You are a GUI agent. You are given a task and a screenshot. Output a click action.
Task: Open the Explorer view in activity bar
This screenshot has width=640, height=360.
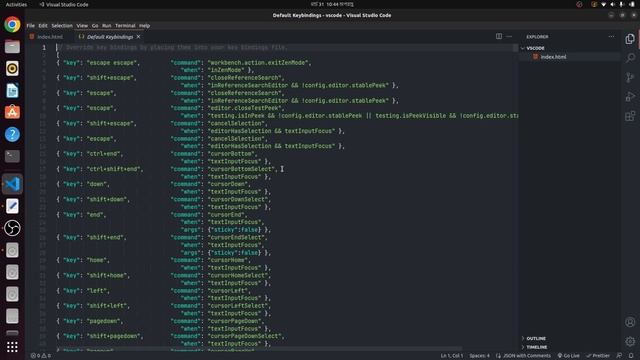coord(630,39)
